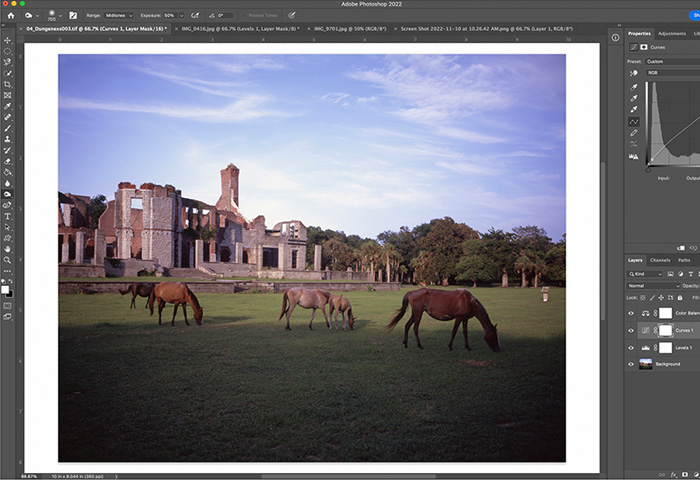Select the Horizontal Type tool
The image size is (700, 480).
pos(8,216)
